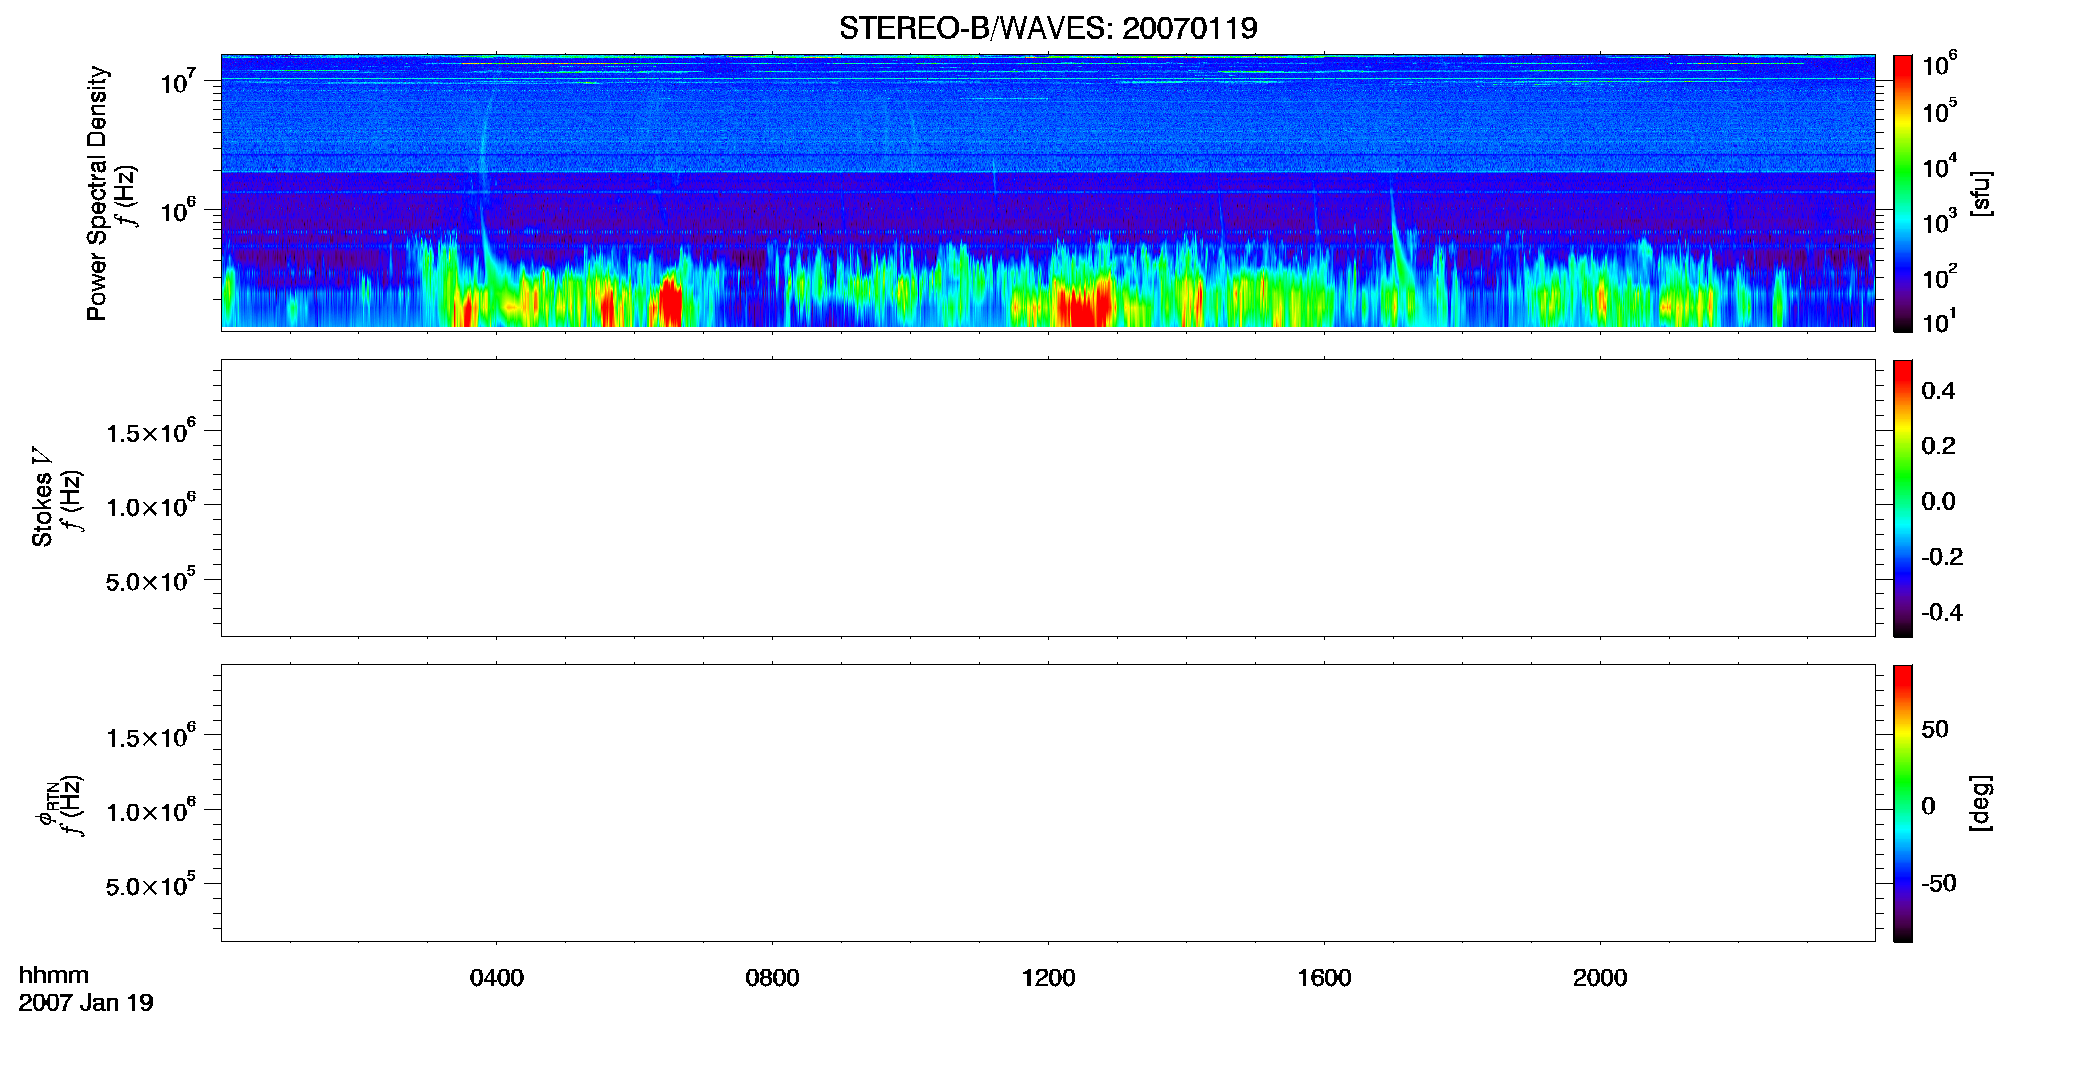Click the power spectral density colorbar
2096x1080 pixels.
point(1903,193)
